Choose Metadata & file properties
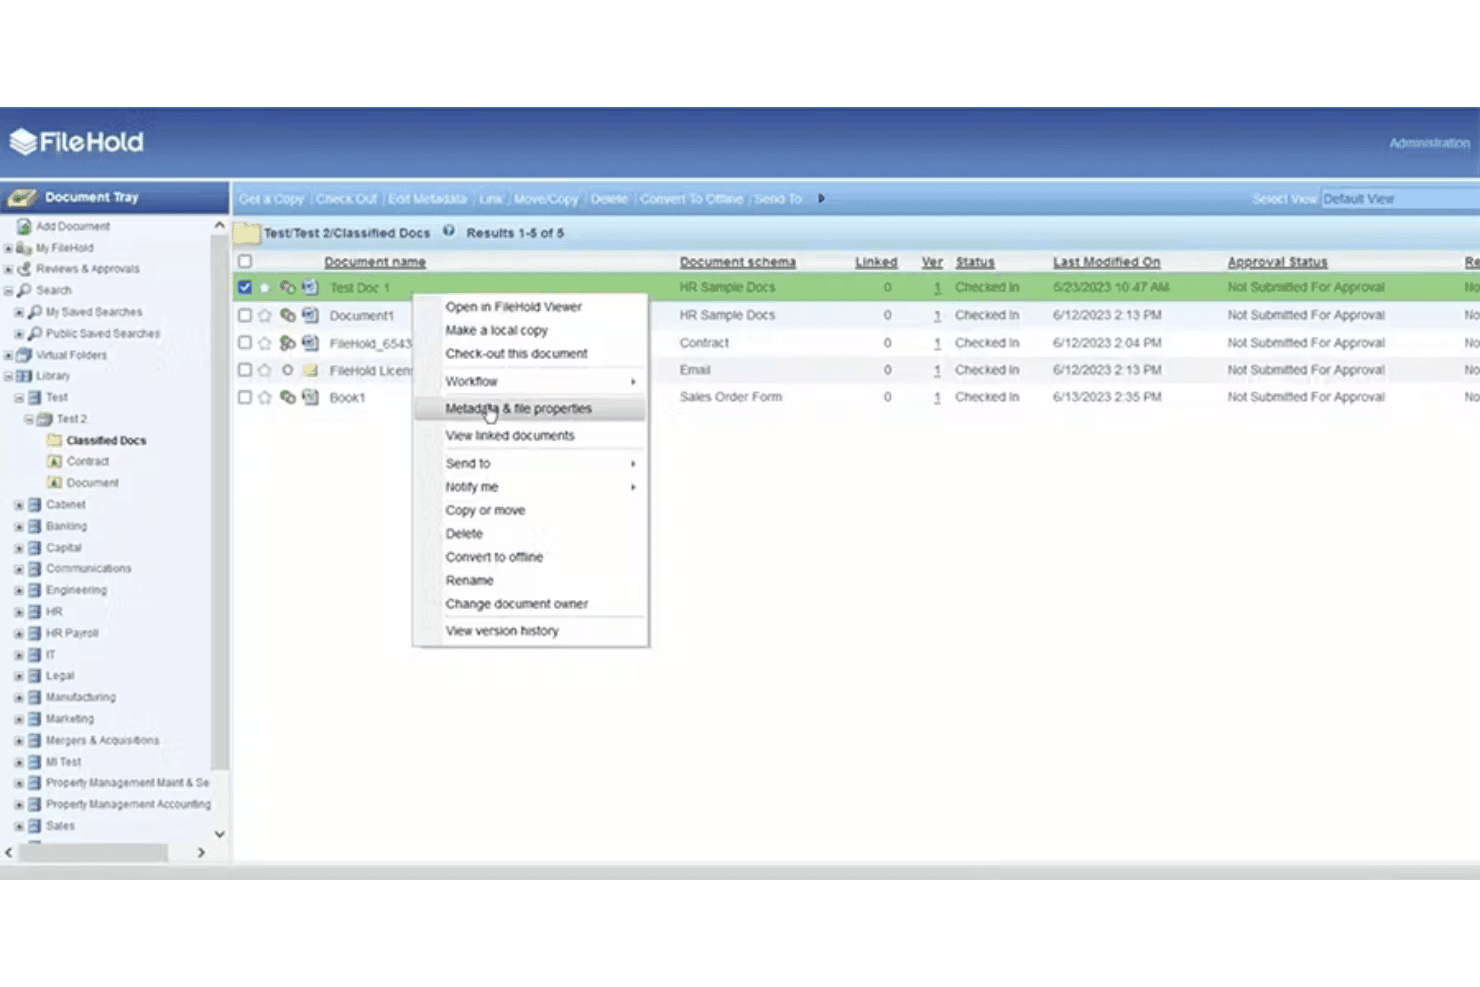Image resolution: width=1480 pixels, height=987 pixels. pyautogui.click(x=530, y=409)
